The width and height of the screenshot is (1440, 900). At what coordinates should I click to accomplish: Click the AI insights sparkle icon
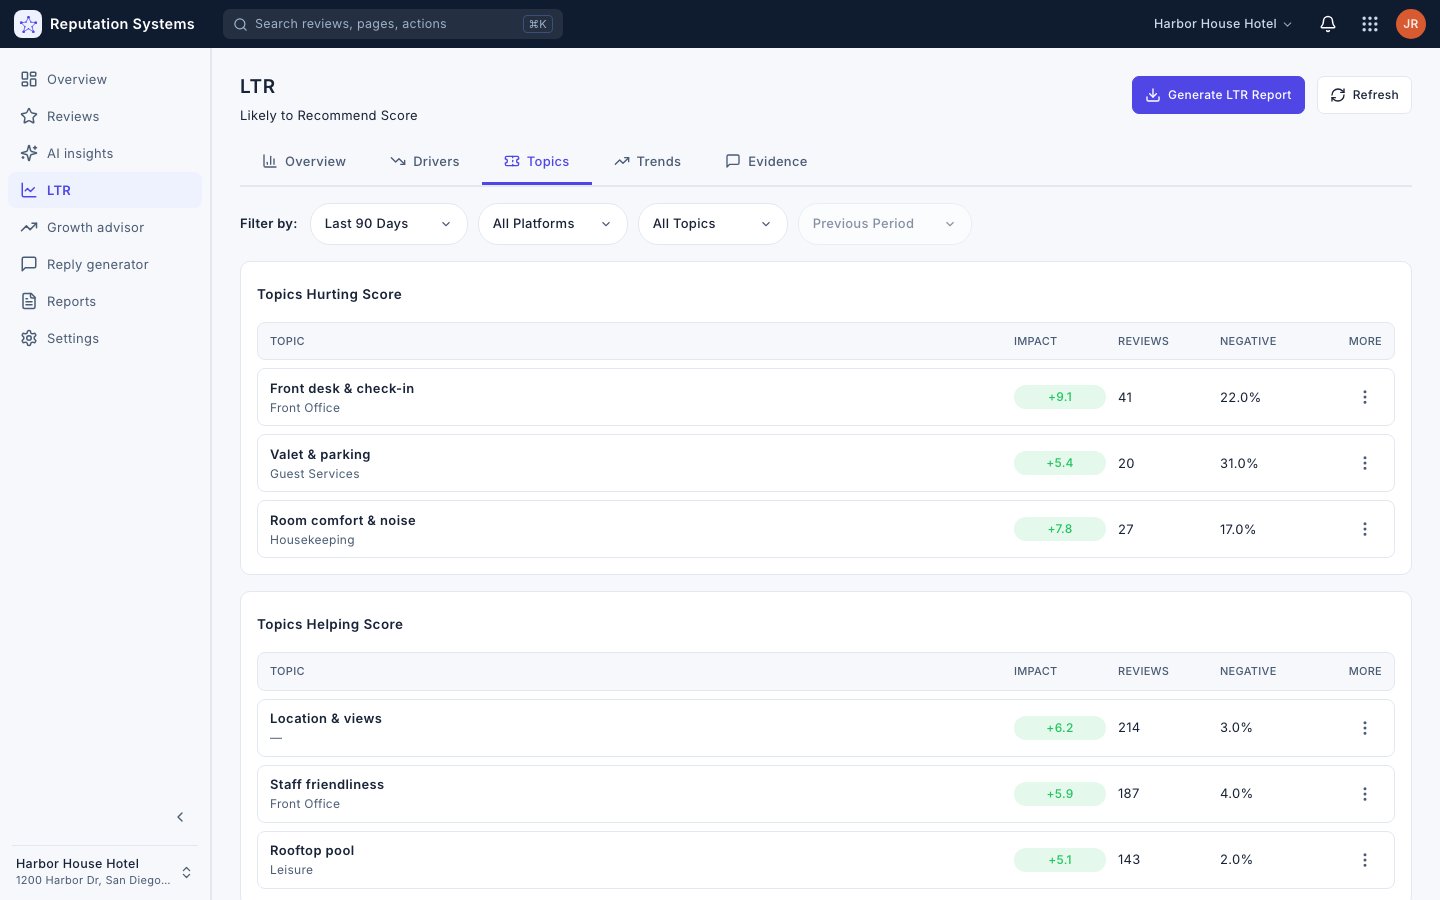coord(29,153)
